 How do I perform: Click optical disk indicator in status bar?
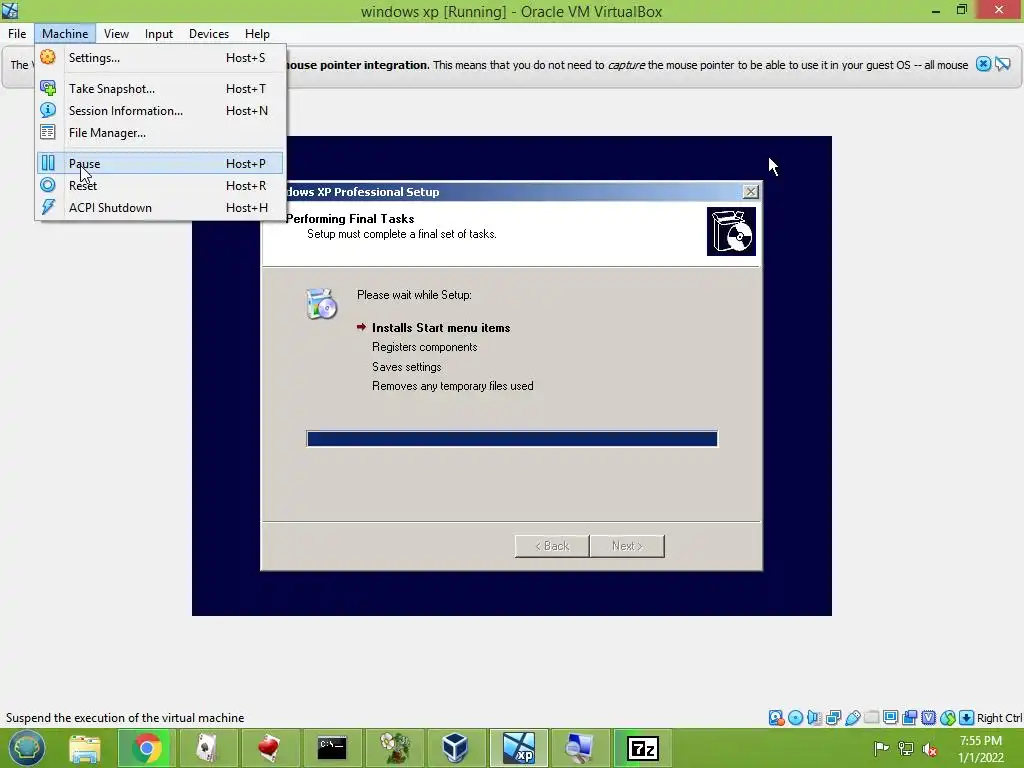point(795,718)
